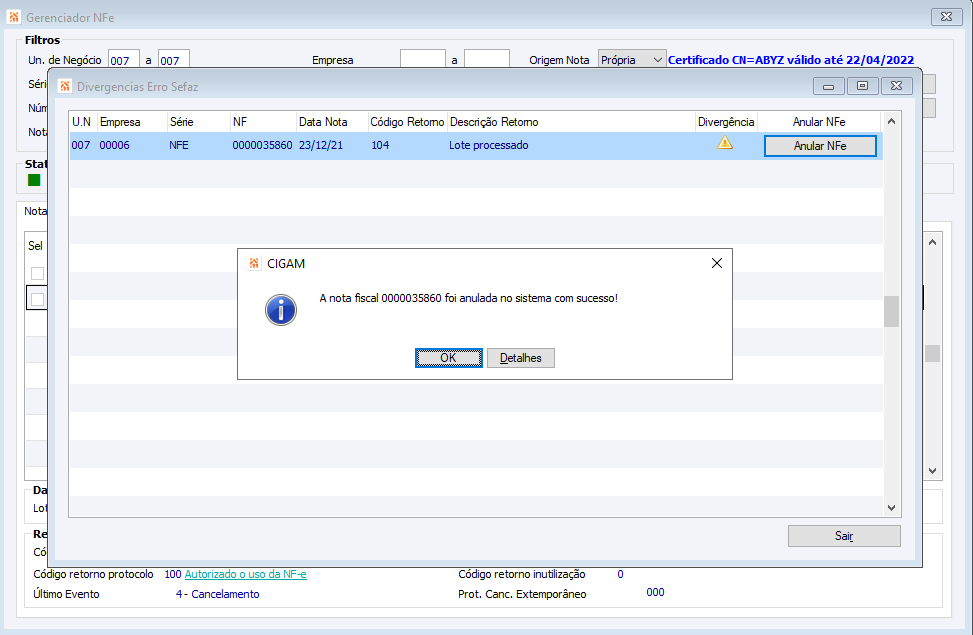
Task: Click the Sel column header
Action: tap(35, 246)
